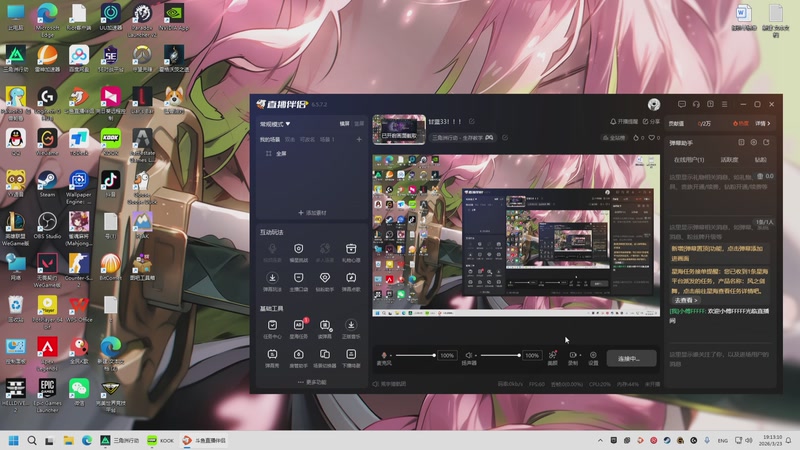800x450 pixels.
Task: Open 详情 contribution details
Action: coord(763,123)
